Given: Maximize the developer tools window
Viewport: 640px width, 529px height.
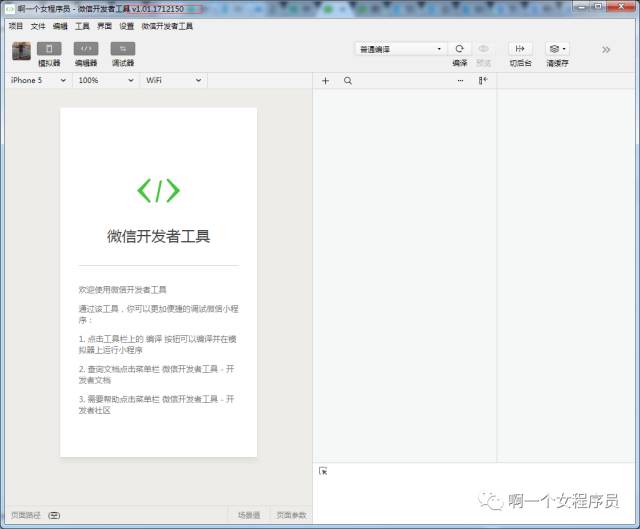Looking at the screenshot, I should (x=598, y=6).
